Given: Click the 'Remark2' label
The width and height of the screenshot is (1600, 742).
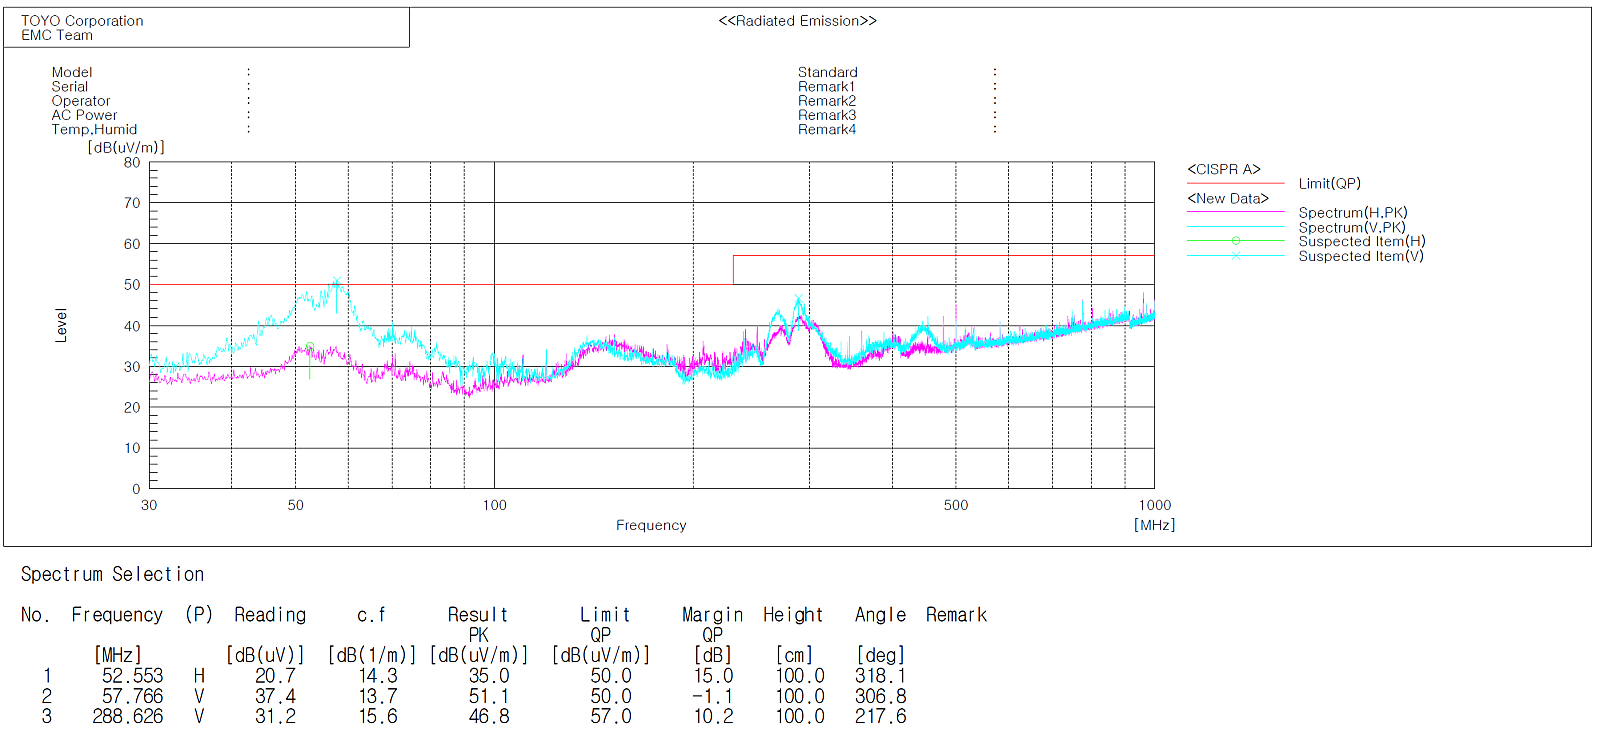Looking at the screenshot, I should point(827,101).
